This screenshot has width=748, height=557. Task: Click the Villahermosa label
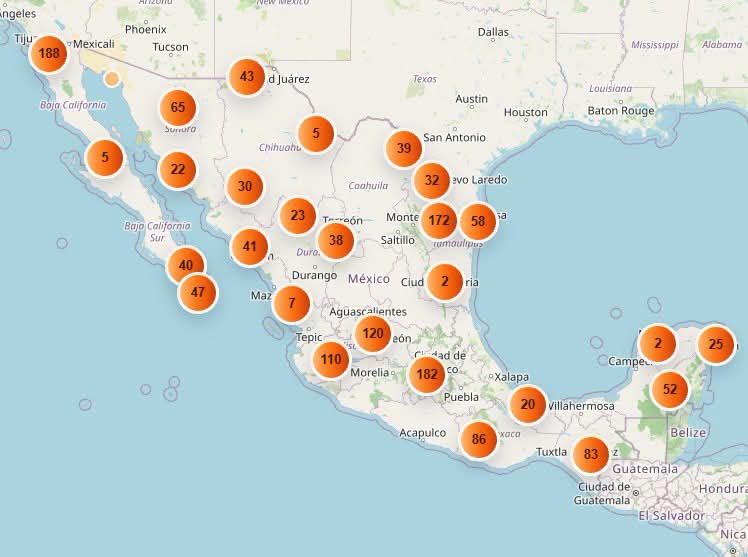[x=581, y=406]
